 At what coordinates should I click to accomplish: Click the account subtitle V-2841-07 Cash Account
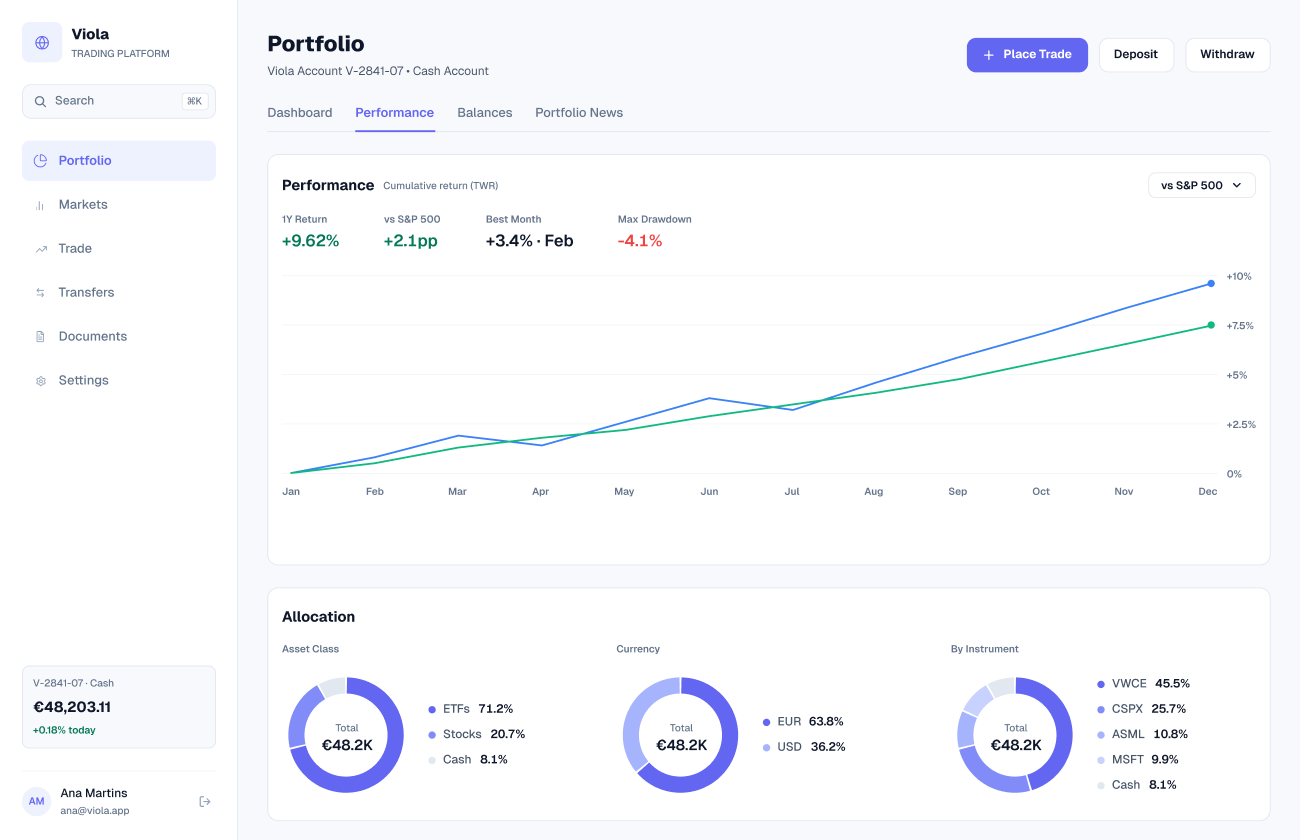[378, 71]
